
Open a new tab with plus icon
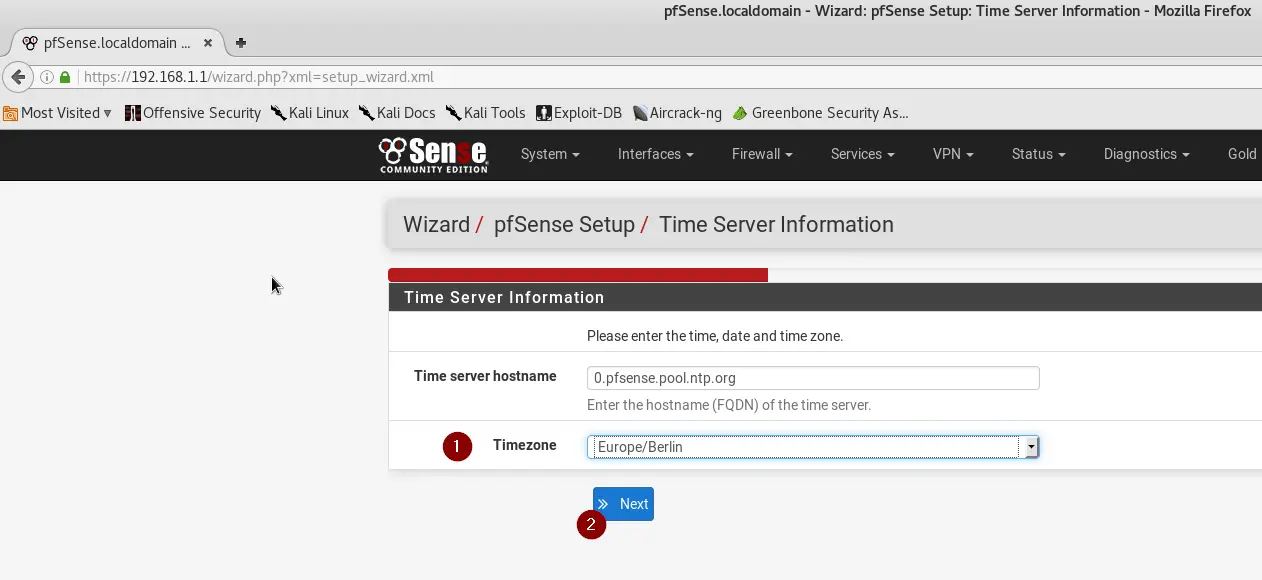[241, 43]
